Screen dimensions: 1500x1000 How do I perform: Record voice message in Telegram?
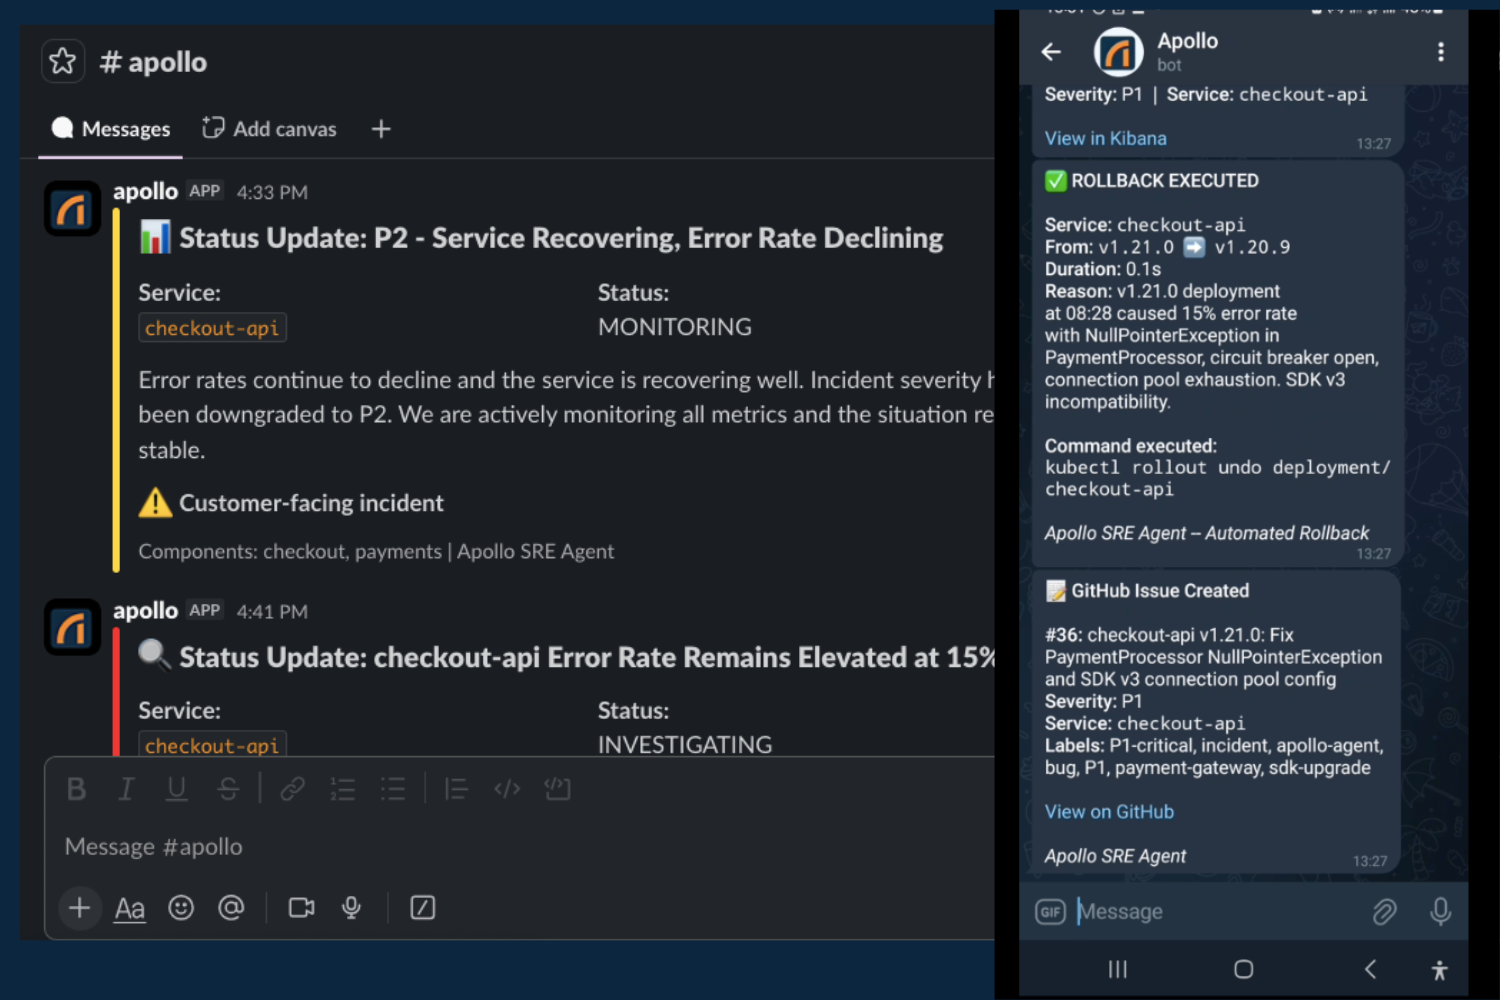tap(1441, 911)
